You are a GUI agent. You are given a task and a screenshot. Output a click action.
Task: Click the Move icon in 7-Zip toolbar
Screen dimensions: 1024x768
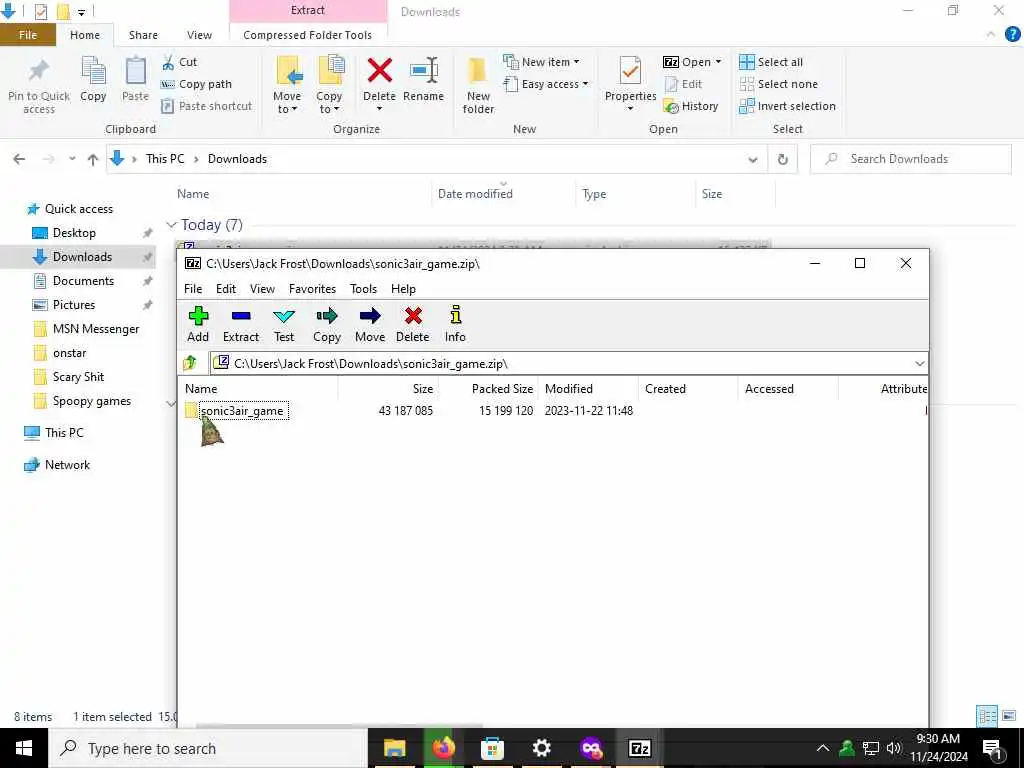(x=370, y=325)
